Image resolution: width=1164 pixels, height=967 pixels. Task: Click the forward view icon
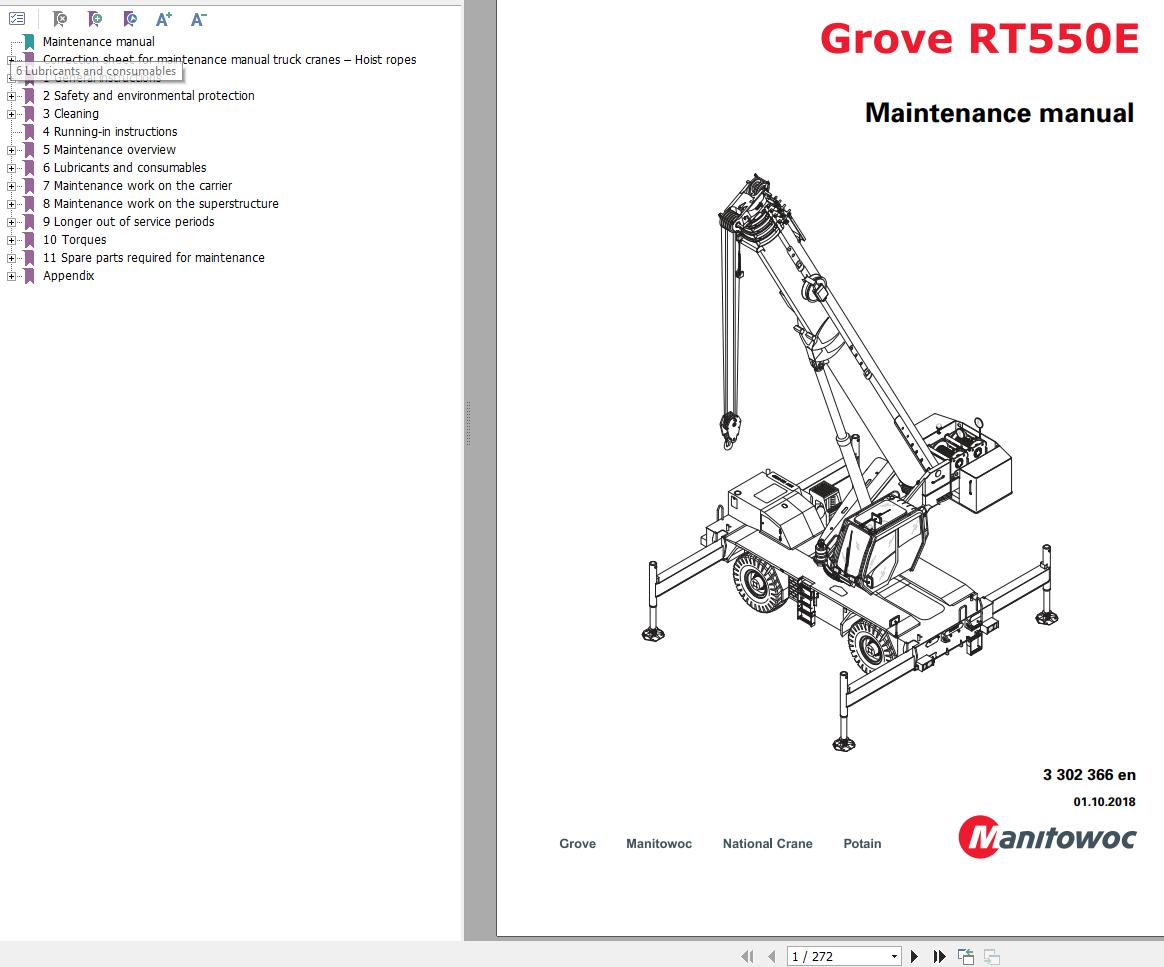tap(991, 955)
